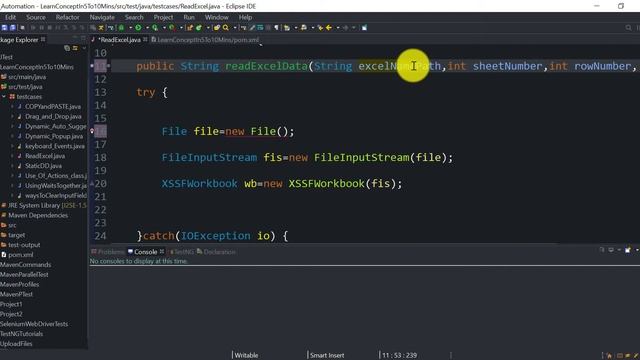Viewport: 640px width, 360px height.
Task: Click the quick access search icon at top right
Action: pyautogui.click(x=628, y=28)
